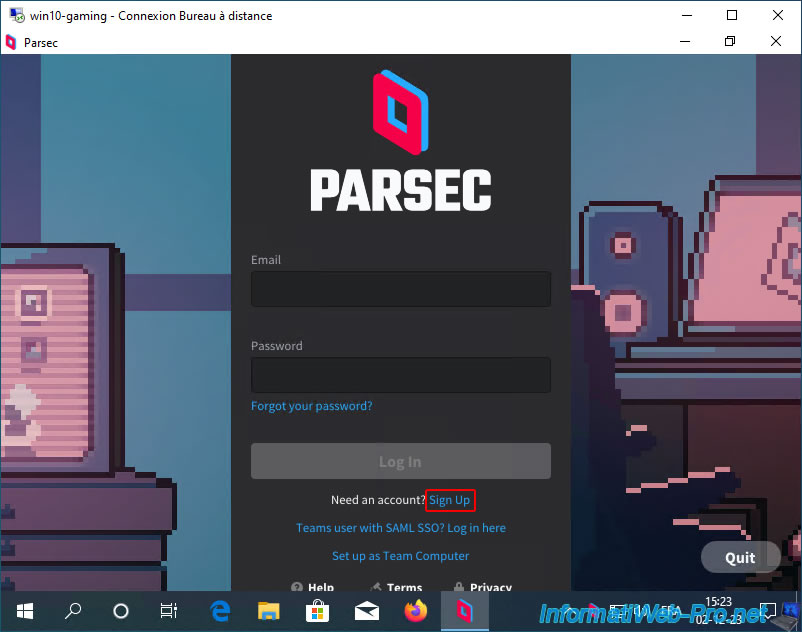Click the Parsec logo graphic
Image resolution: width=802 pixels, height=632 pixels.
(x=400, y=112)
